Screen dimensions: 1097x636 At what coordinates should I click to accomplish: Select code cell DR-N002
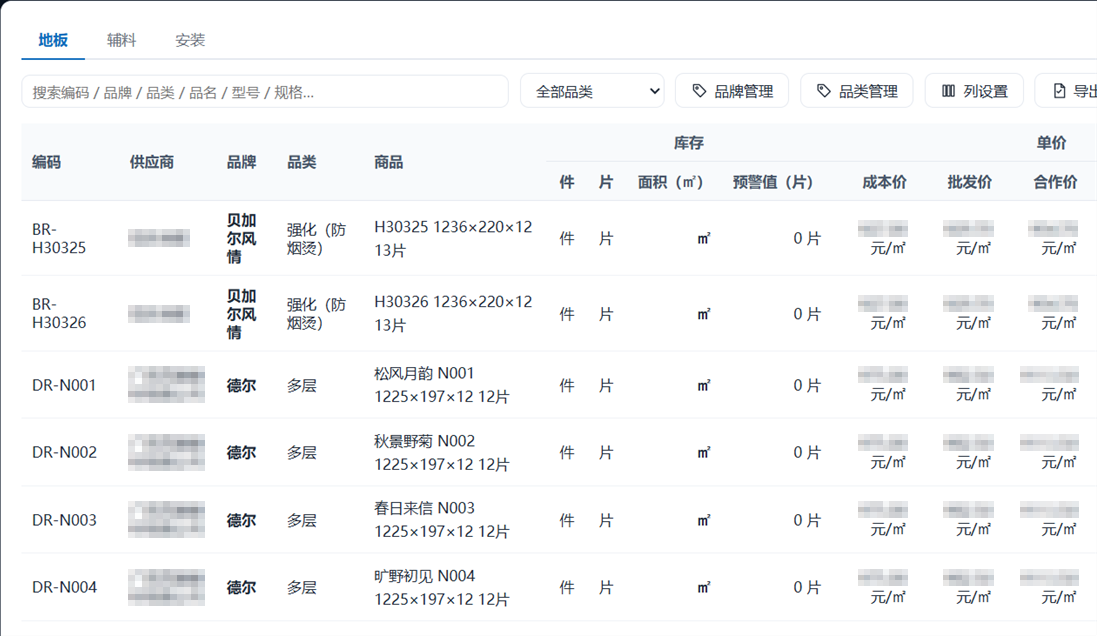point(64,453)
